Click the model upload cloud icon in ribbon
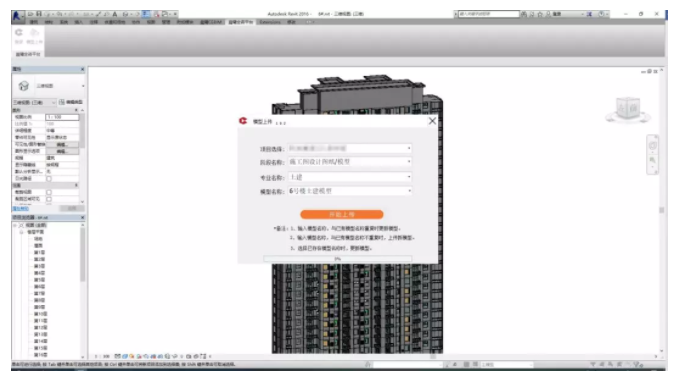The image size is (678, 377). click(x=35, y=32)
